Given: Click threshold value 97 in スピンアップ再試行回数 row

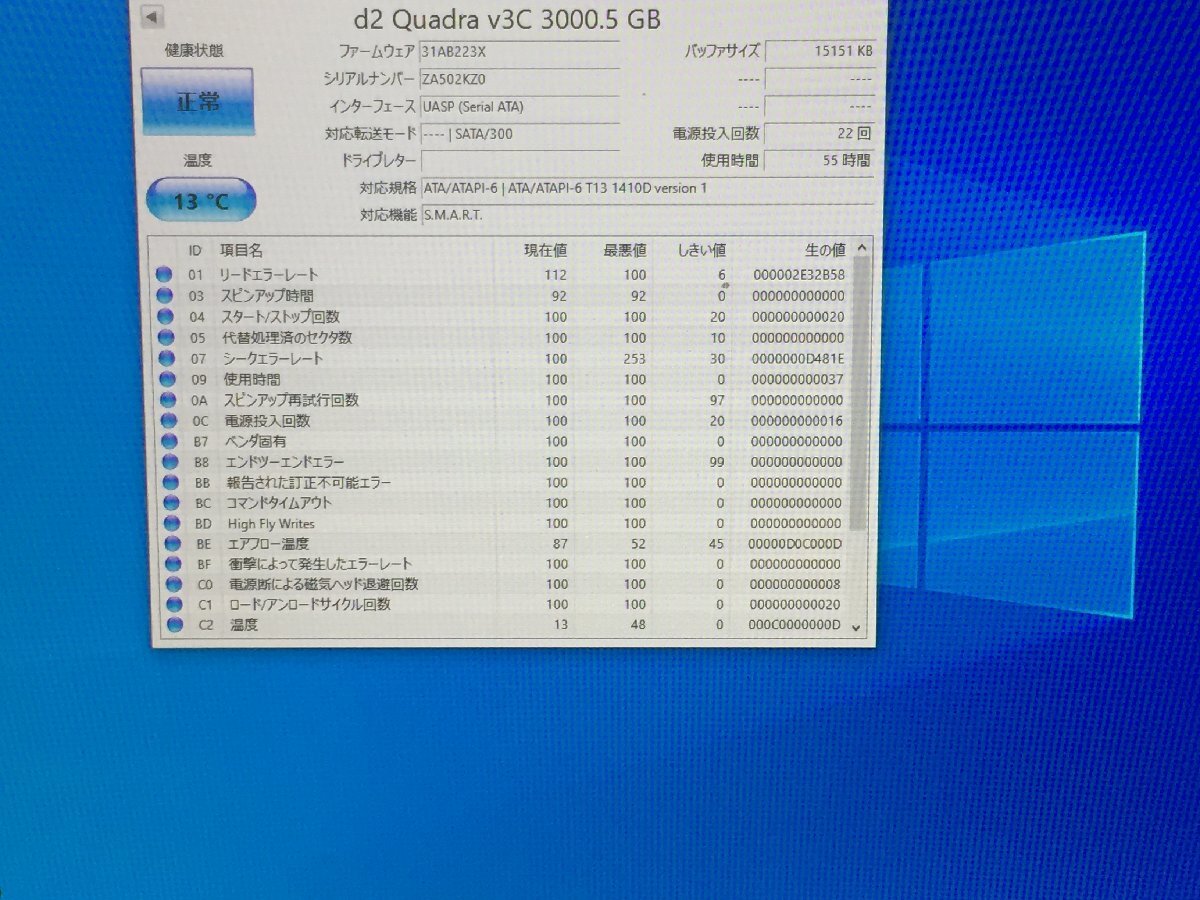Looking at the screenshot, I should coord(716,400).
